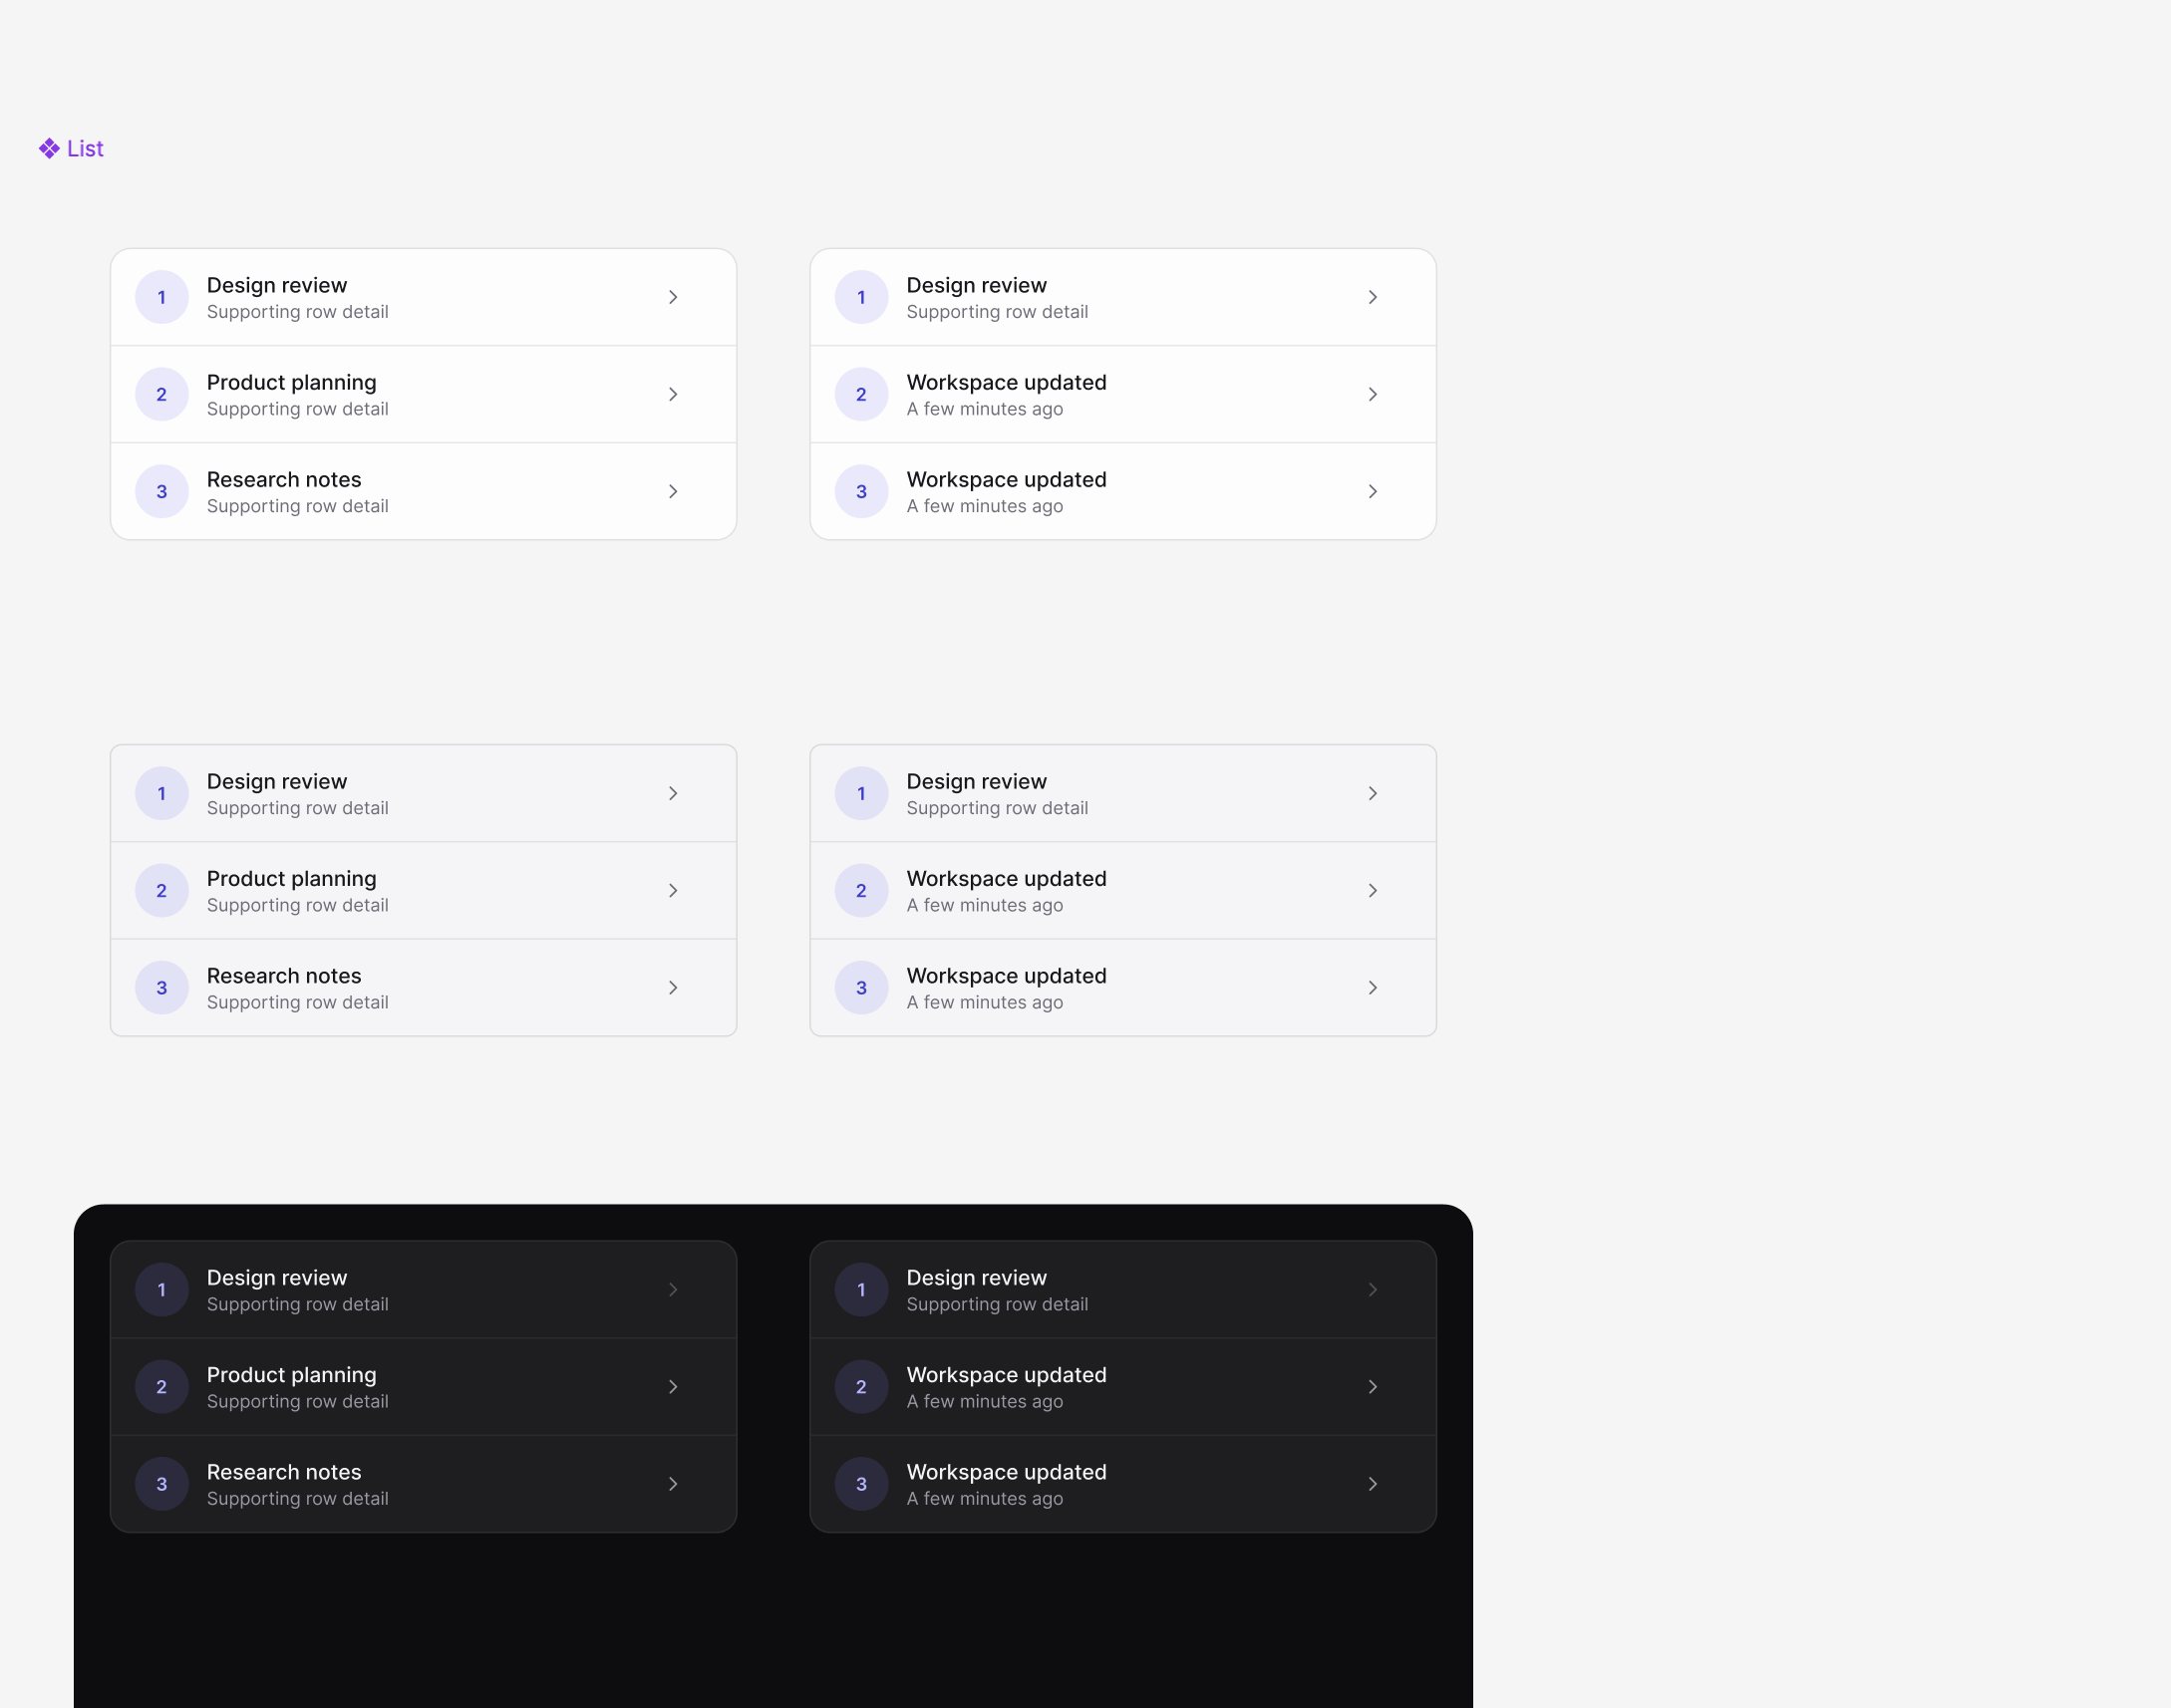Click 'A few minutes ago' in row 3, dark card
This screenshot has width=2171, height=1708.
[984, 1498]
